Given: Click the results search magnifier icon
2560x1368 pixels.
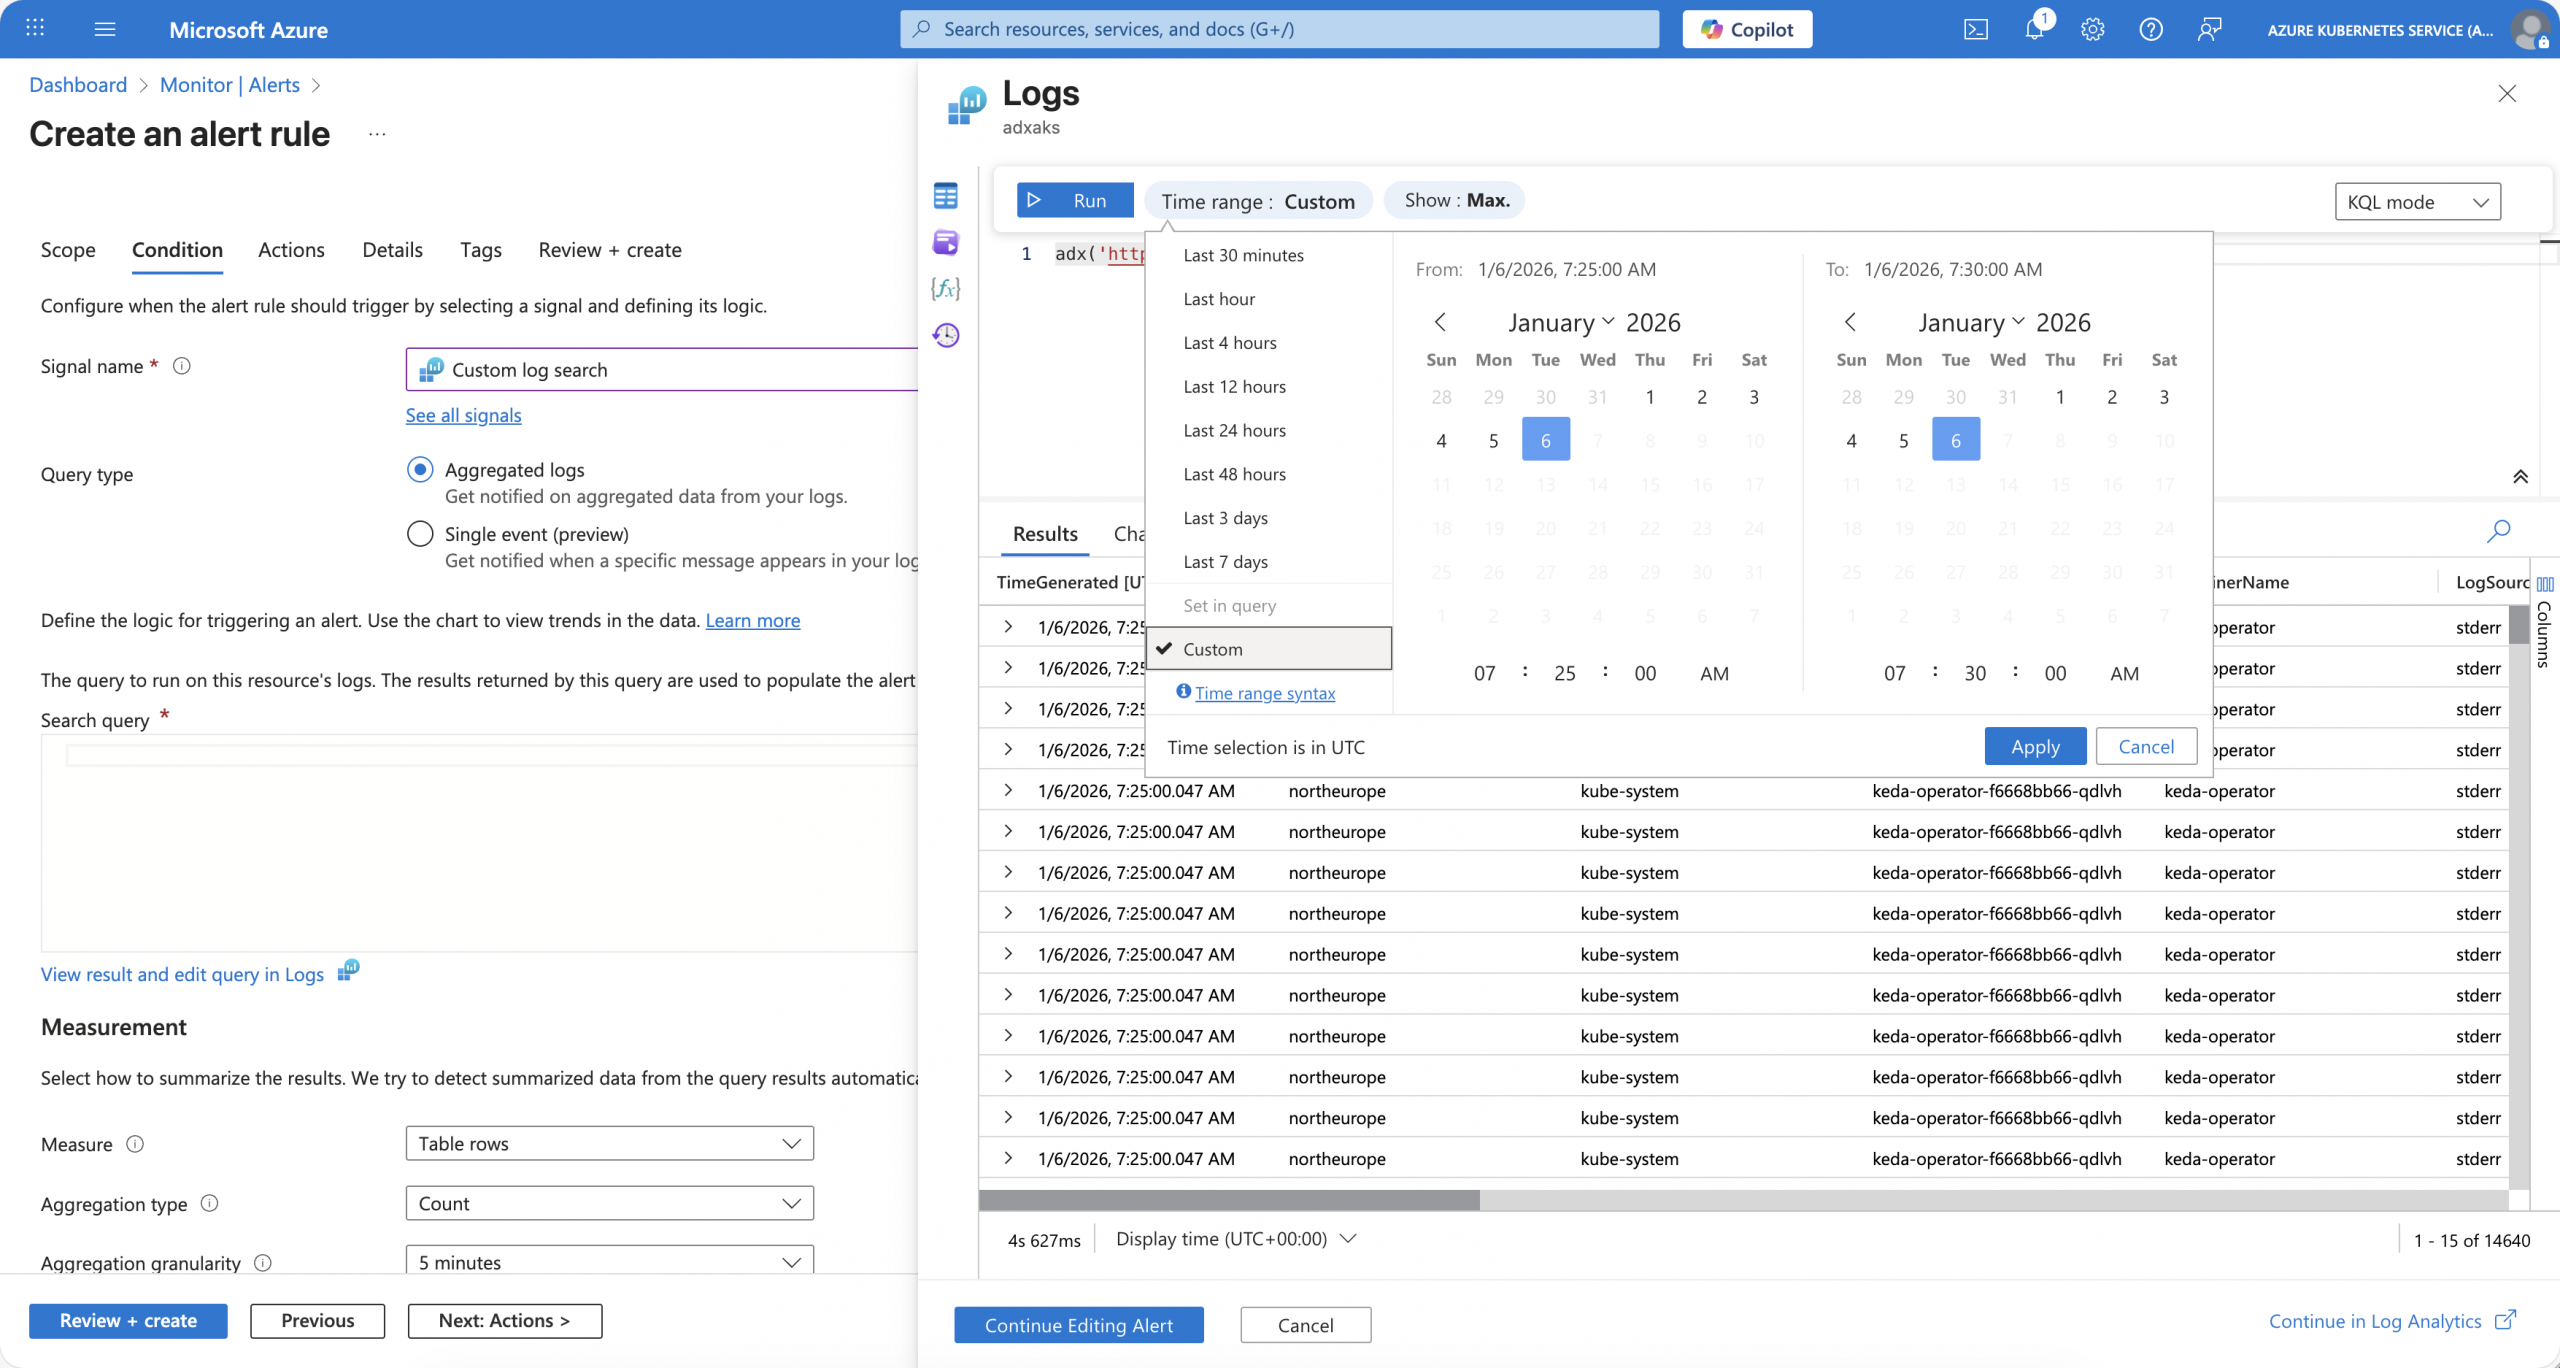Looking at the screenshot, I should [x=2498, y=530].
